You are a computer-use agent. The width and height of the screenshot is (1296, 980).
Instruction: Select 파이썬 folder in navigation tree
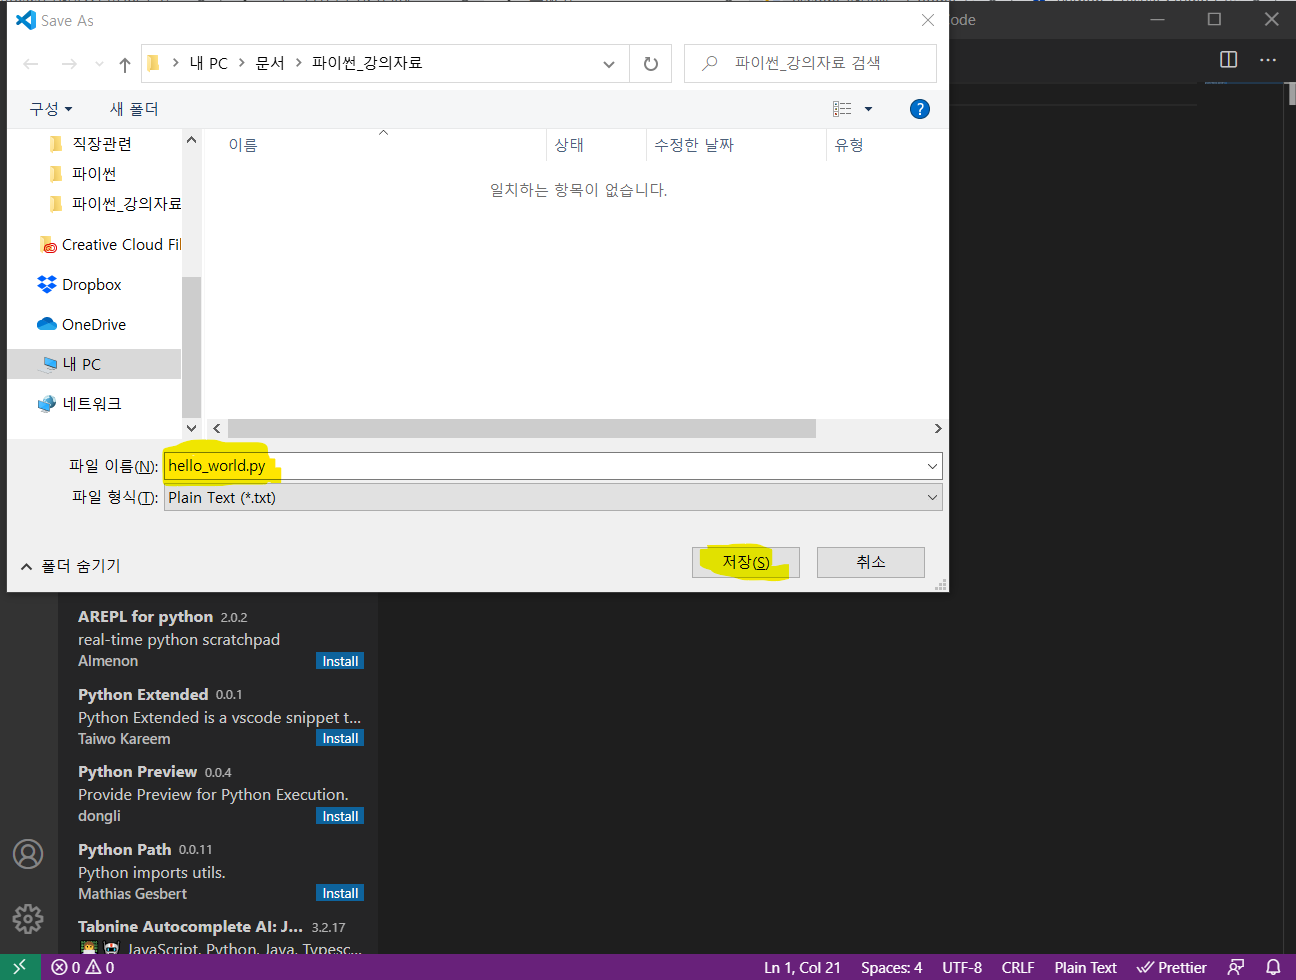point(94,174)
